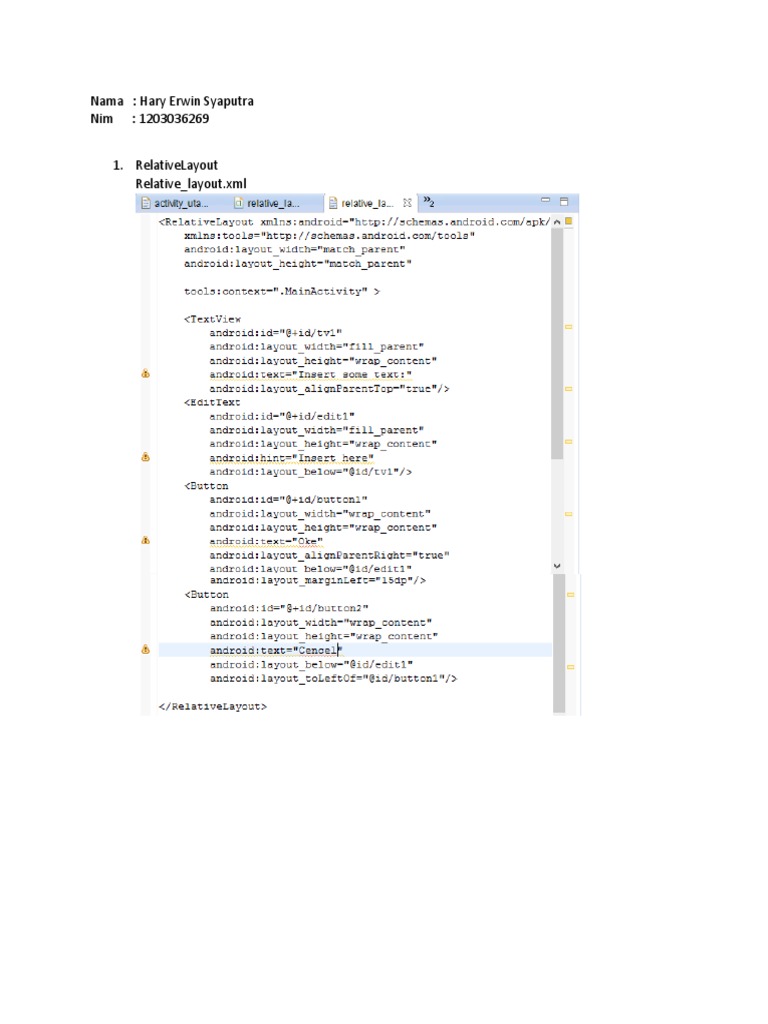Click android:id="@+id/tv1" line
The image size is (768, 1024).
pyautogui.click(x=276, y=333)
